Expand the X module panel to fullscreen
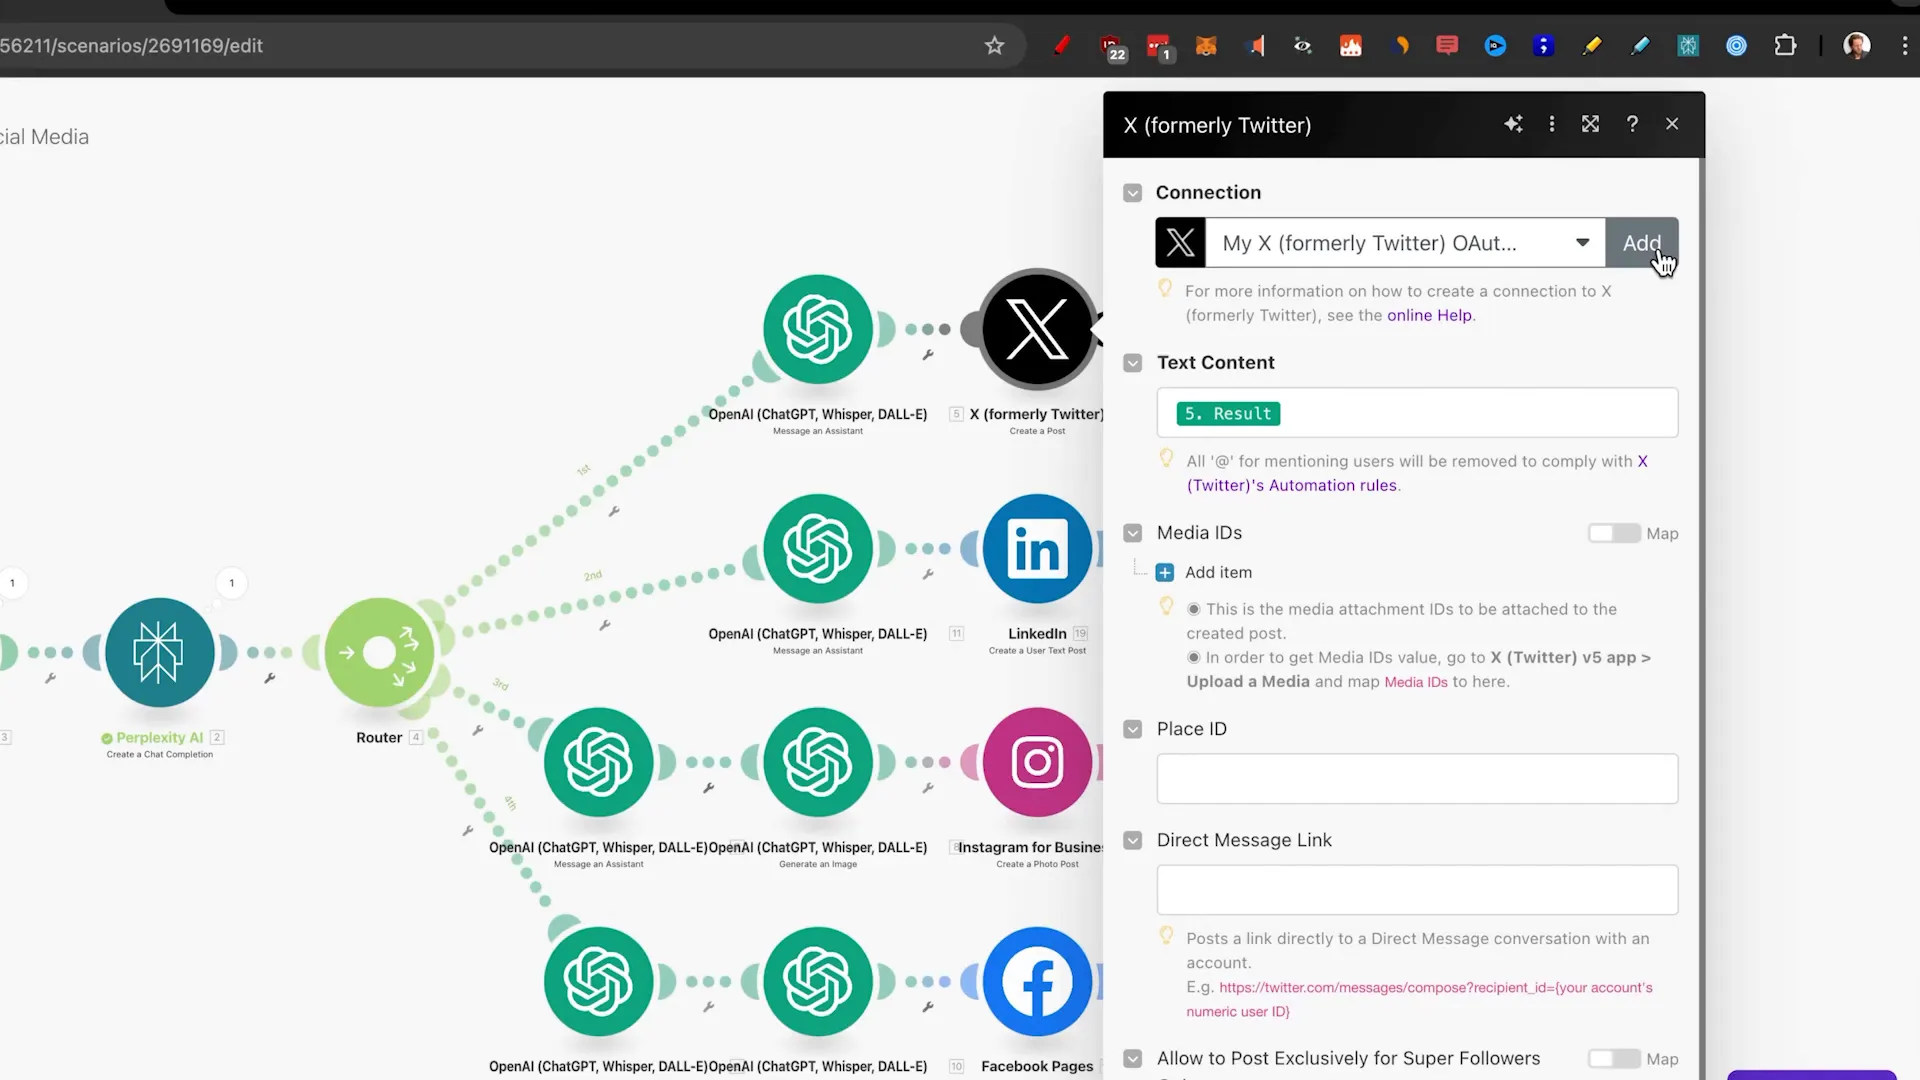 [1590, 124]
